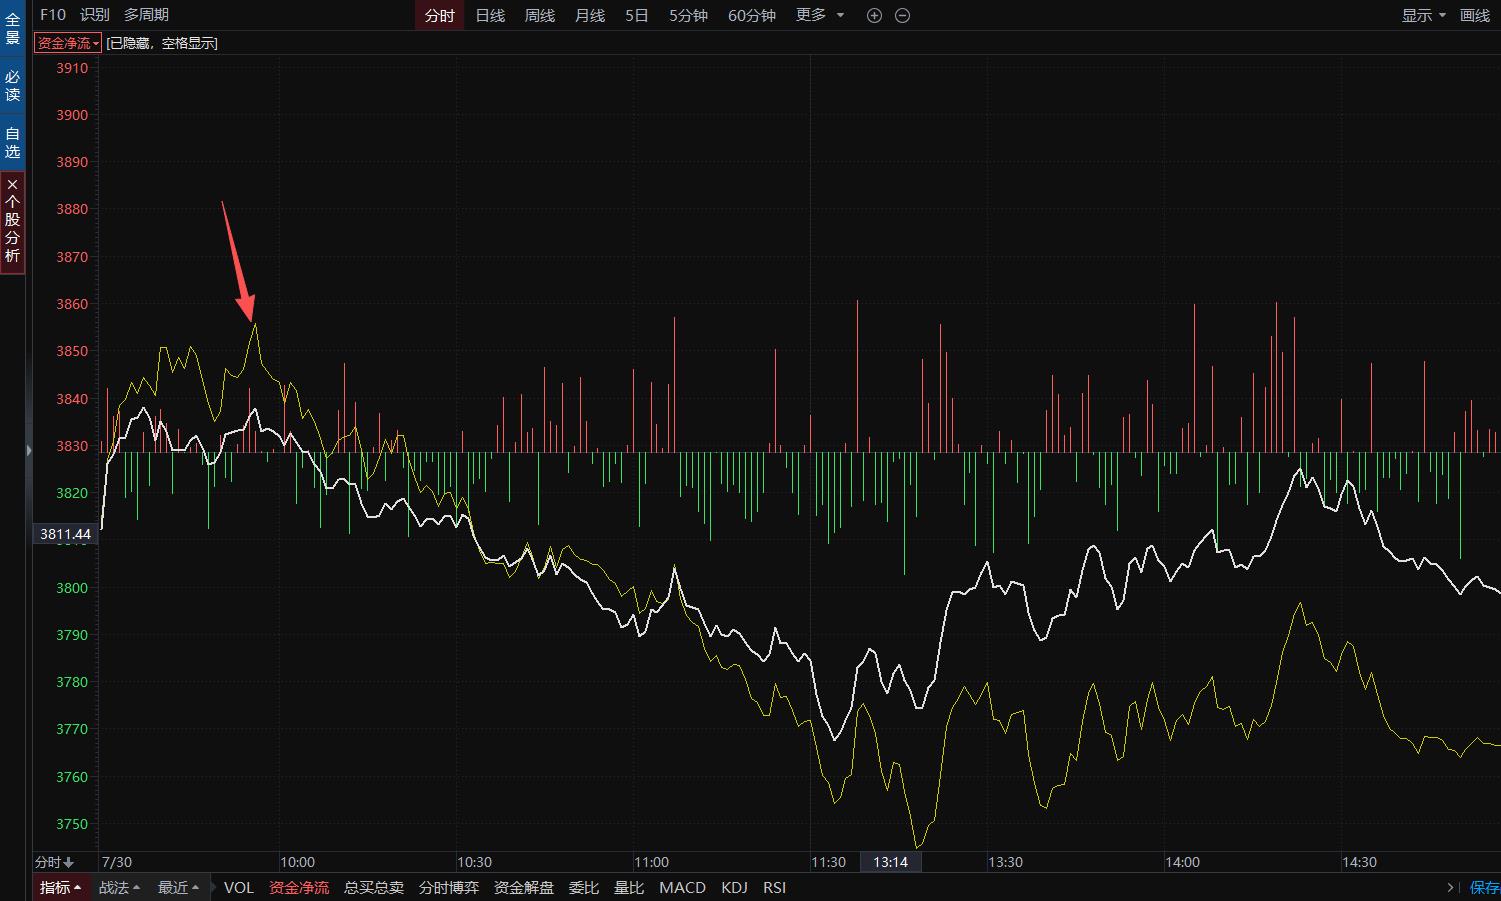This screenshot has width=1501, height=901.
Task: Close the 个股分析 sidebar panel
Action: 12,184
